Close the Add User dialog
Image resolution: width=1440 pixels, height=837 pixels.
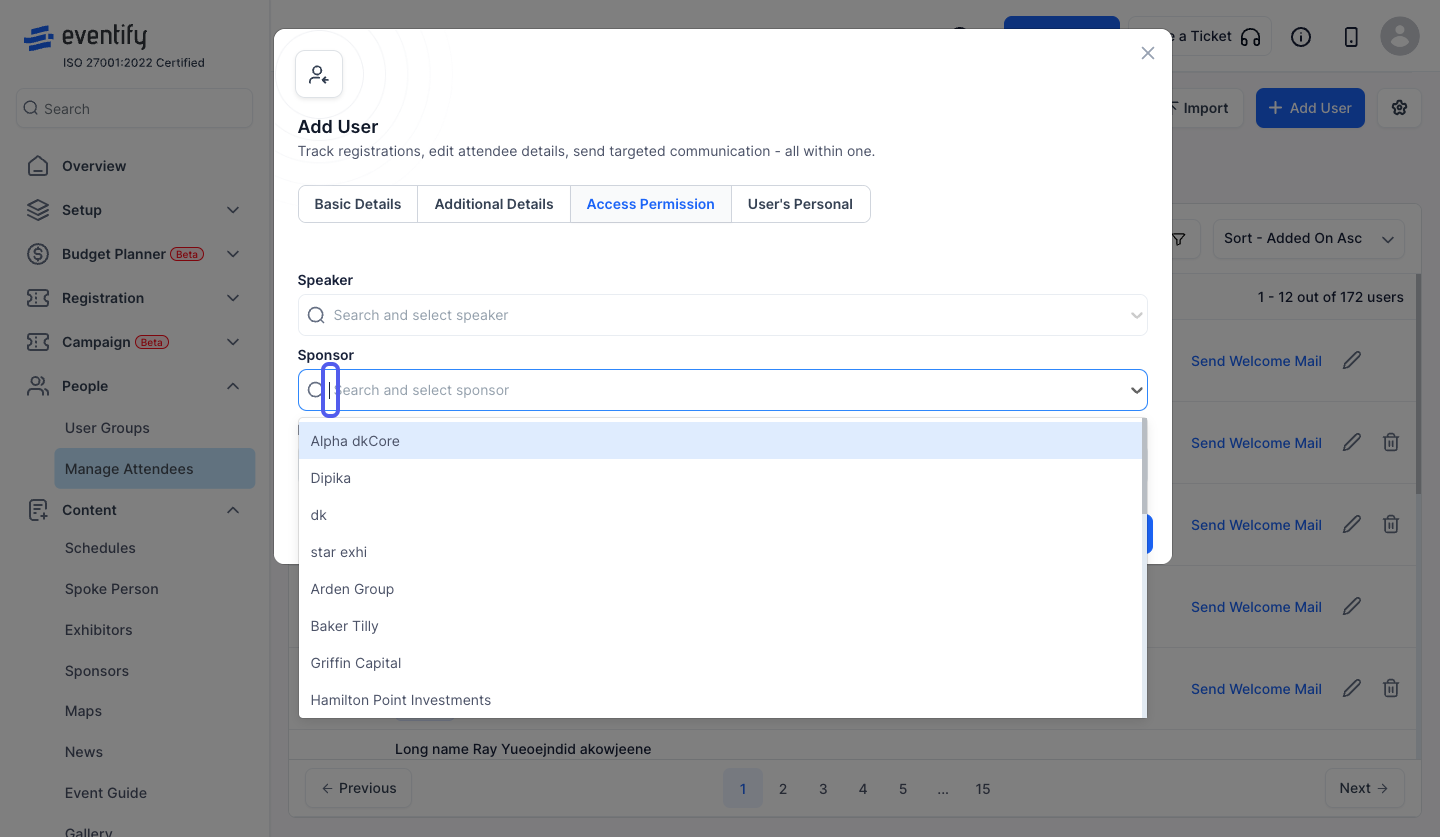tap(1148, 53)
